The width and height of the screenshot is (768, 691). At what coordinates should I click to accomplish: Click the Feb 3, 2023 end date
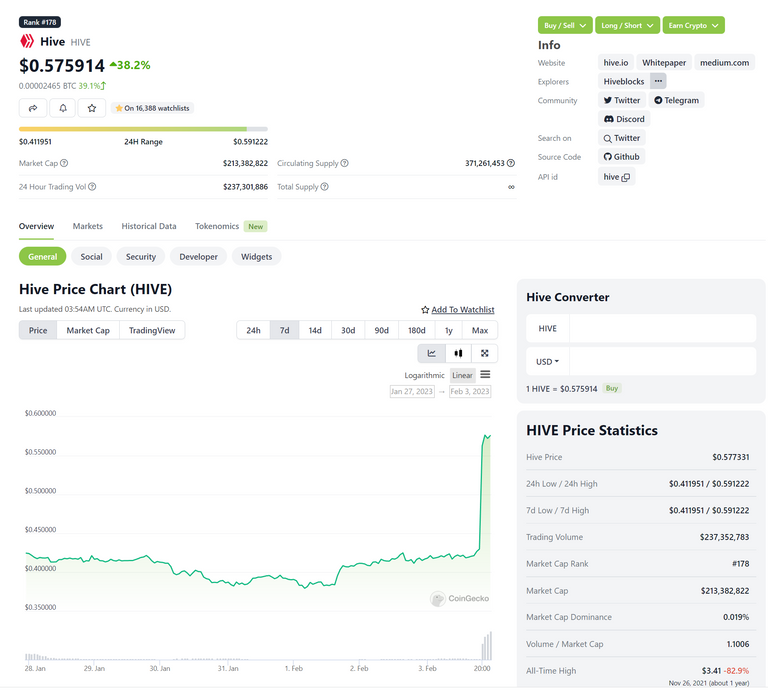pos(470,392)
